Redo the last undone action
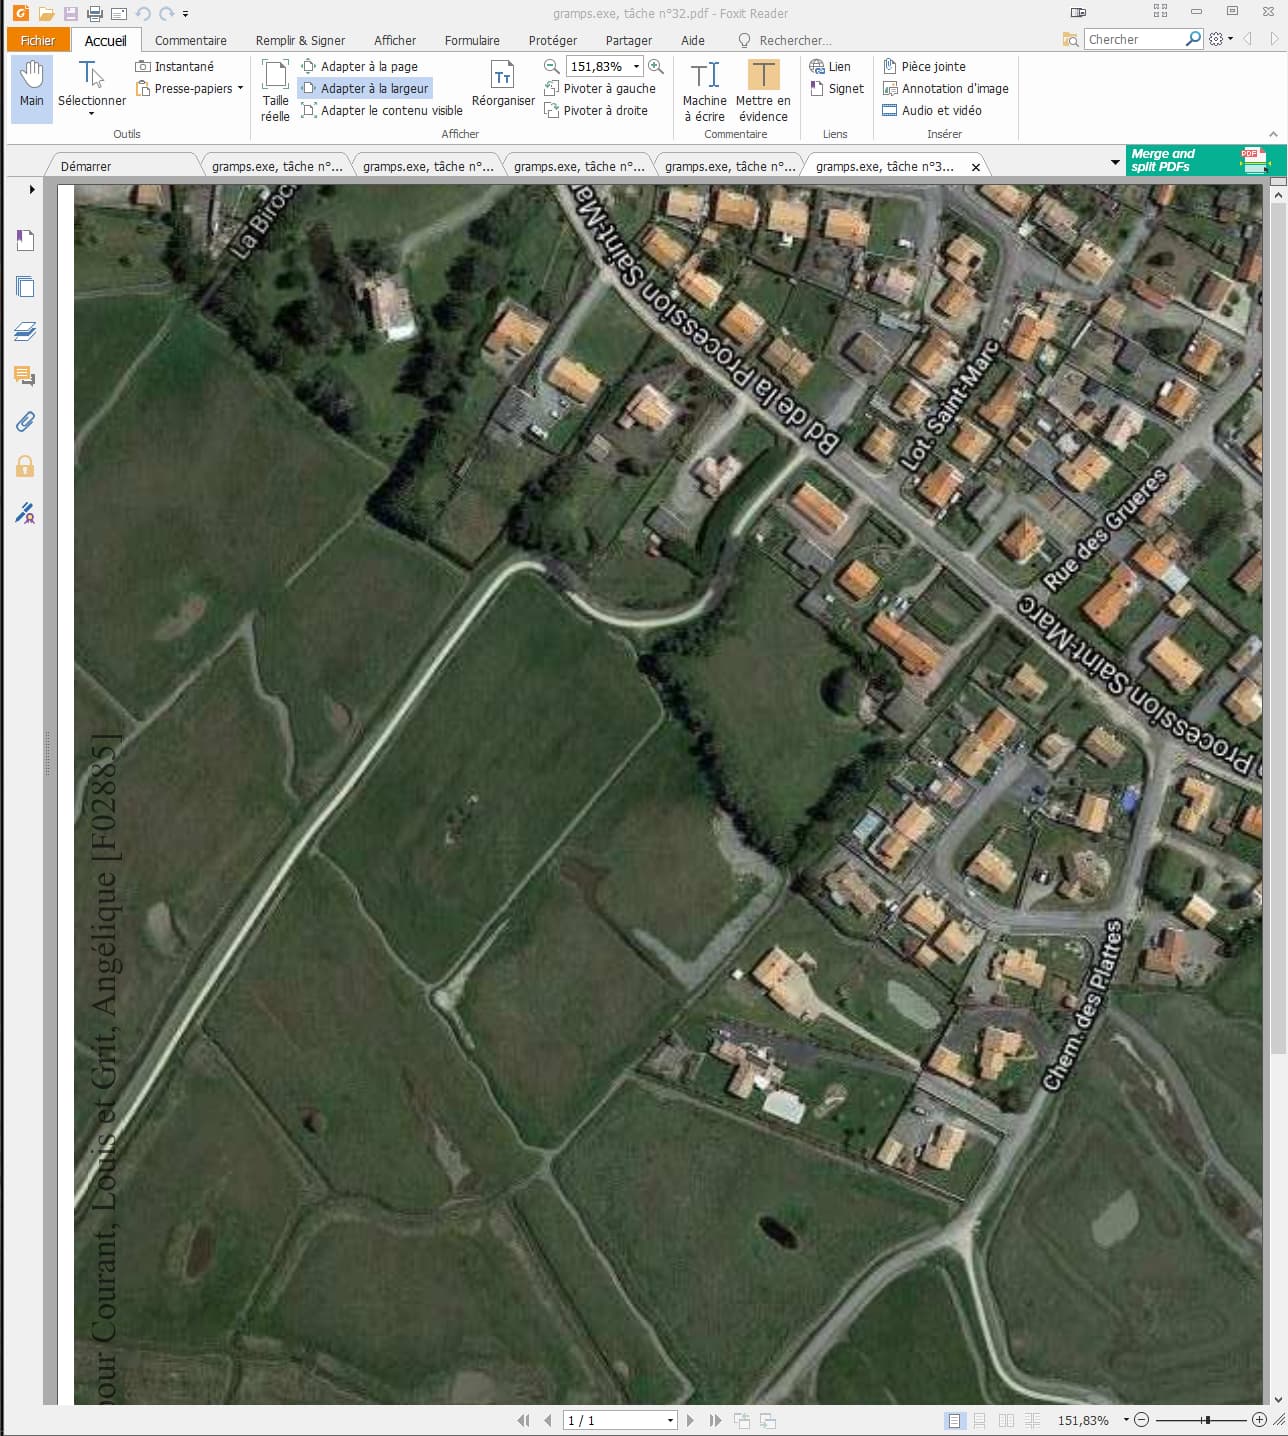The image size is (1288, 1436). [166, 14]
